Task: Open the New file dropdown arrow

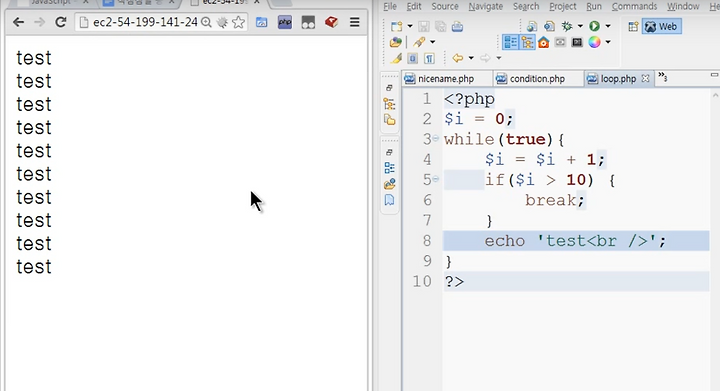Action: (410, 27)
